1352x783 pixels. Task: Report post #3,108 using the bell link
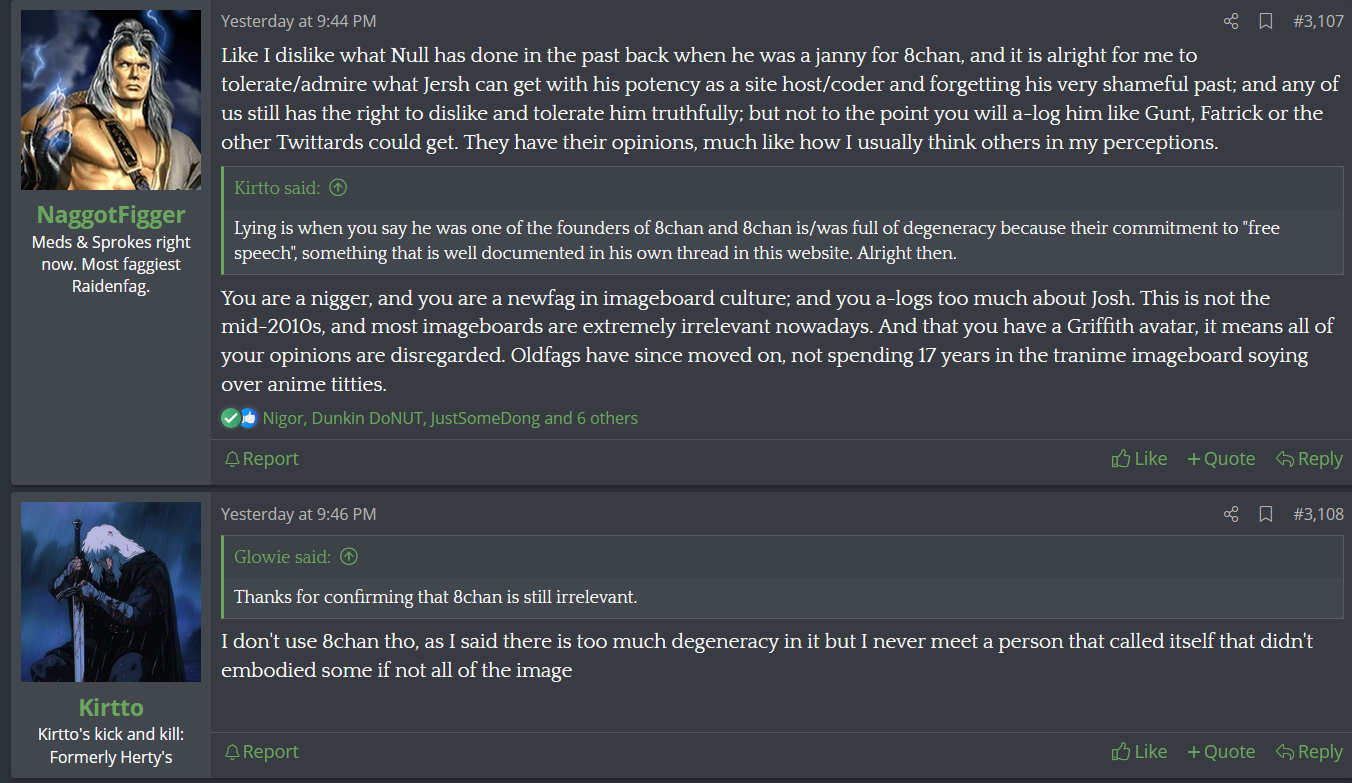click(261, 752)
